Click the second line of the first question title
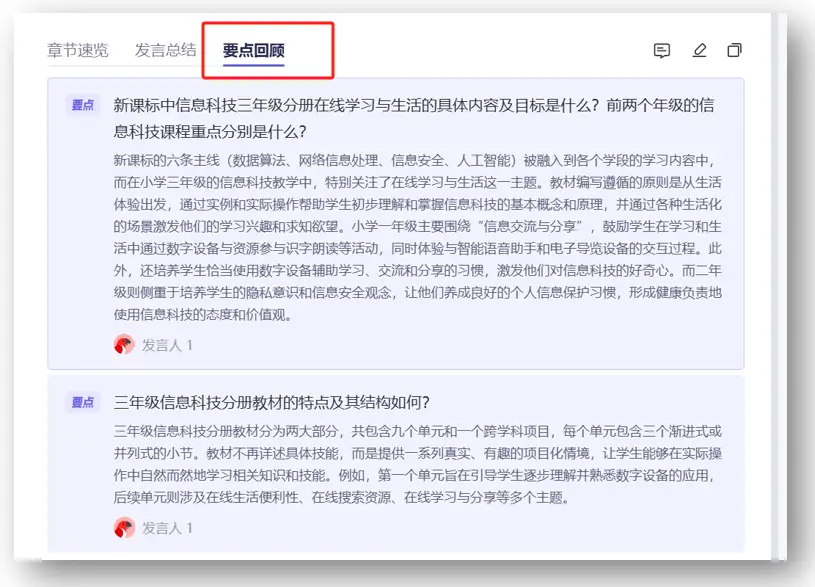This screenshot has width=815, height=587. (210, 131)
